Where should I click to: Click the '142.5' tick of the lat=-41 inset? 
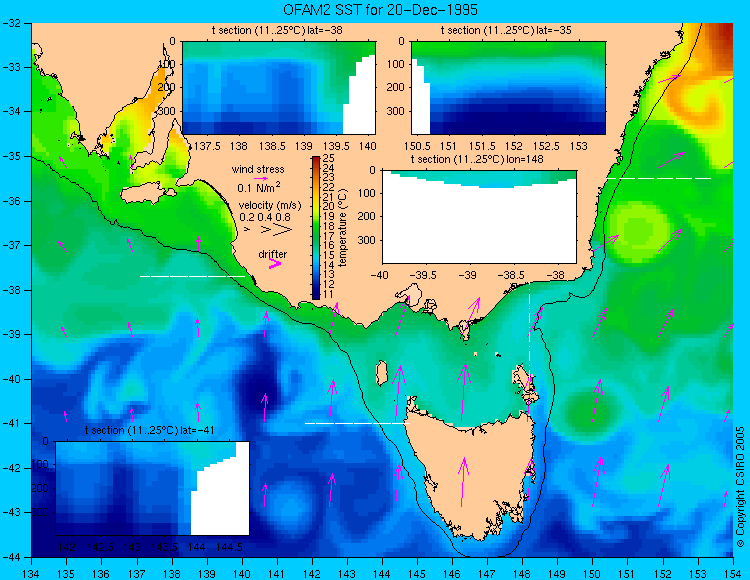click(x=99, y=547)
